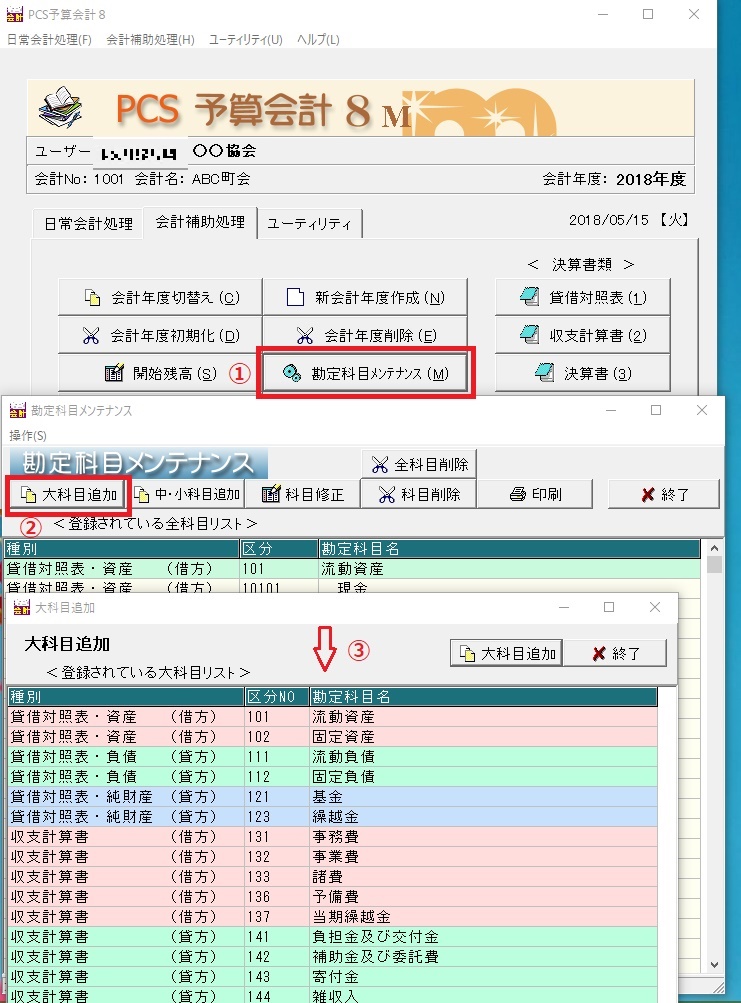741x1003 pixels.
Task: Open ヘルプ(L) menu
Action: pyautogui.click(x=318, y=40)
